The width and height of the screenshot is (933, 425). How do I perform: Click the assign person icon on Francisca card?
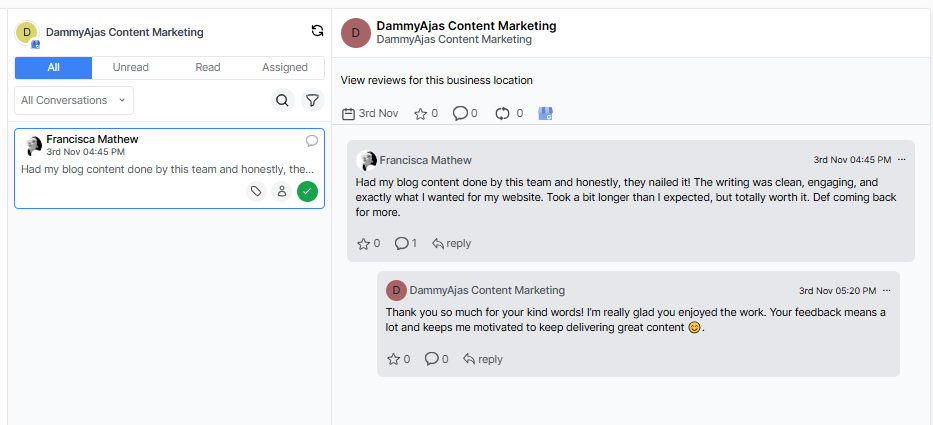(281, 192)
